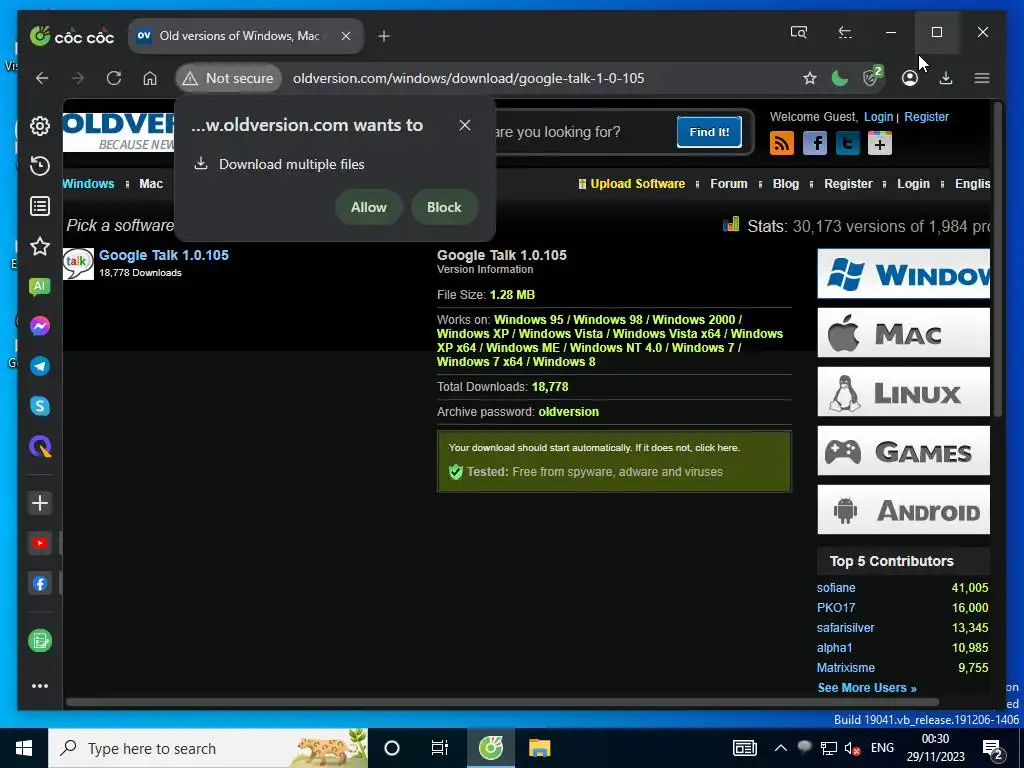Open the taskbar notification center
This screenshot has width=1024, height=768.
click(x=993, y=749)
